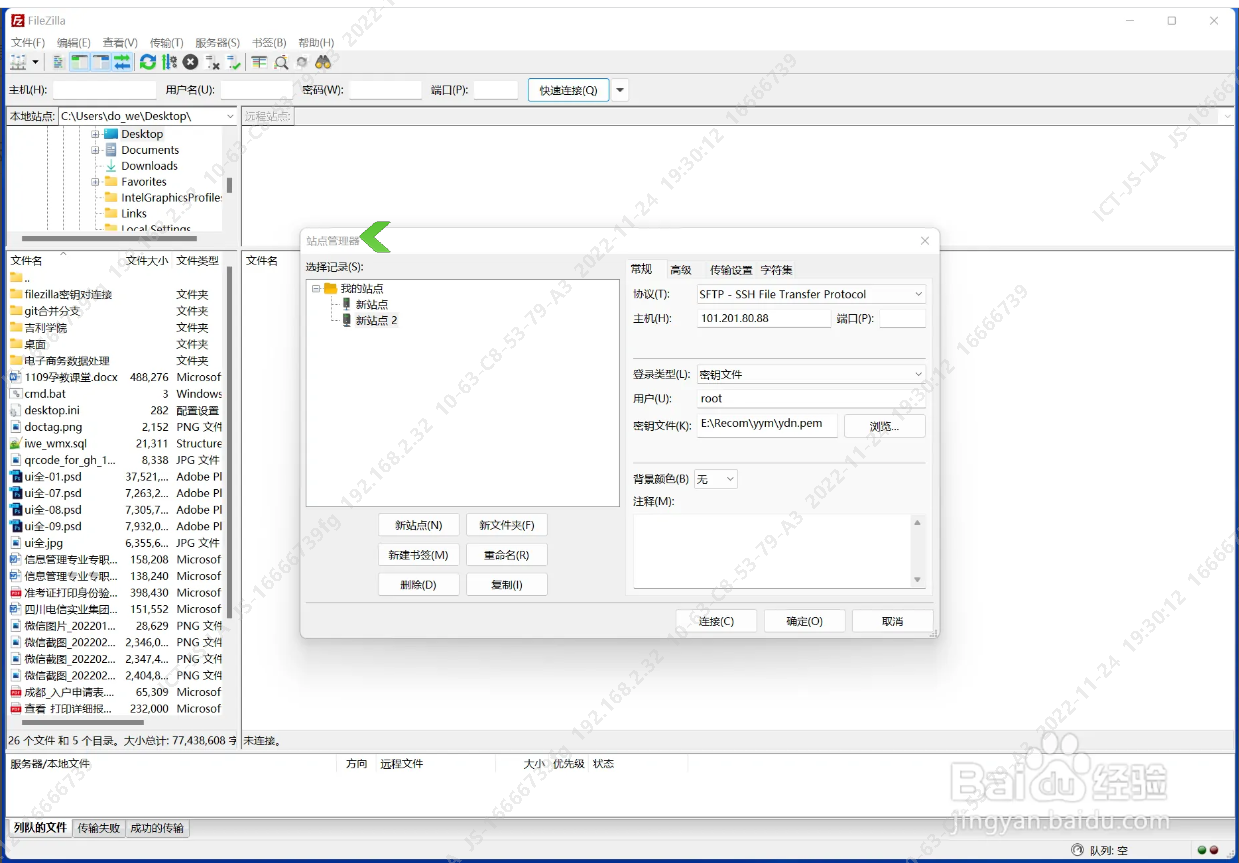Click the reconnect to last server icon
This screenshot has width=1239, height=863.
tap(234, 62)
